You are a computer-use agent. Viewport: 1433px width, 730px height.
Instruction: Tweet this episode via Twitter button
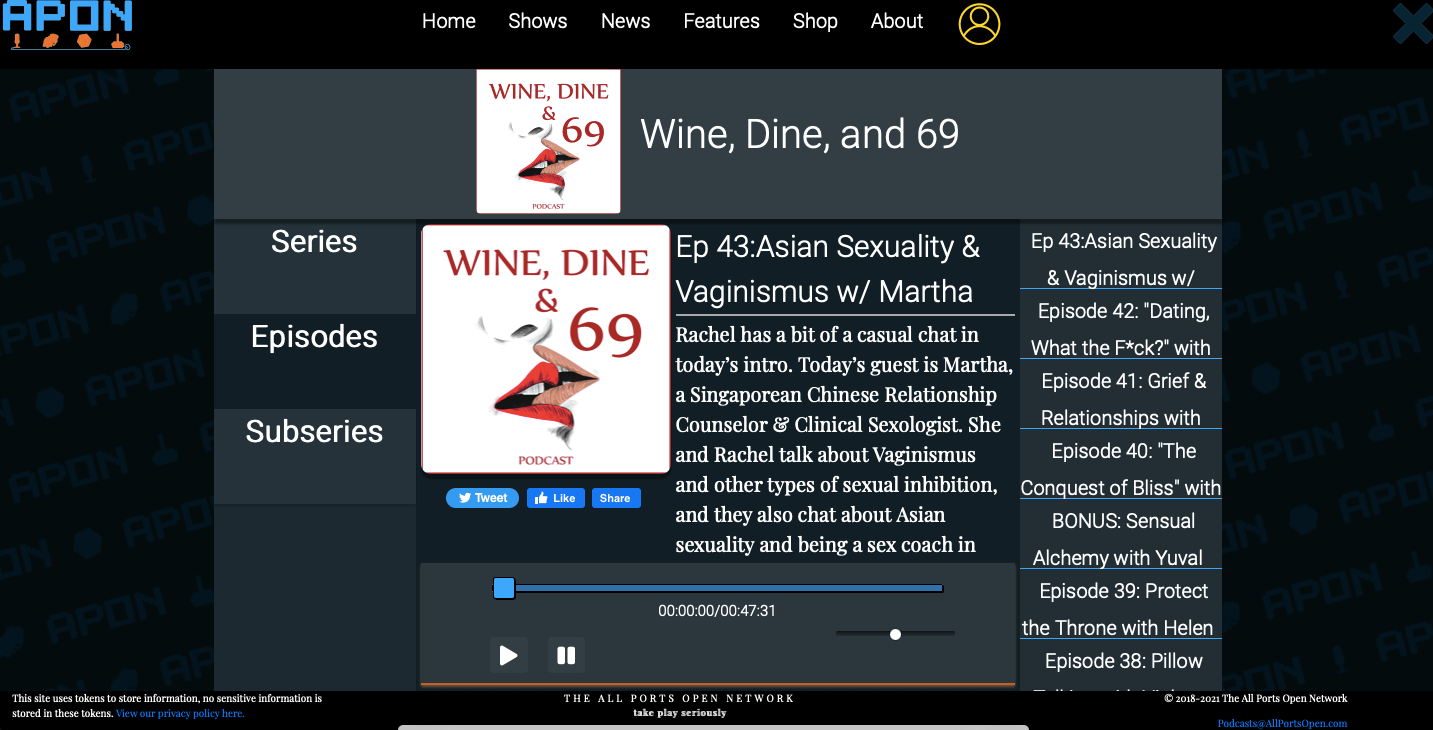482,498
